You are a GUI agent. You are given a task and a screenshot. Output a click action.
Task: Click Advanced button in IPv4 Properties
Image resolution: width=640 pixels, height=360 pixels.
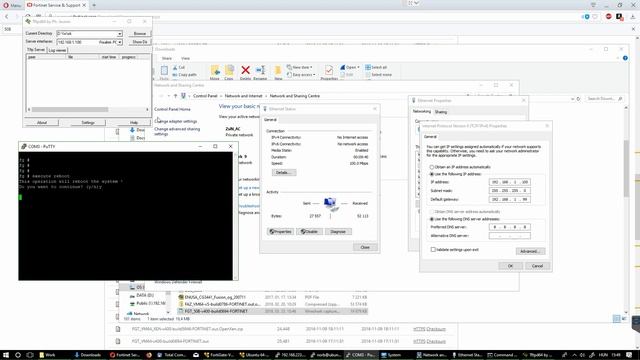point(530,251)
